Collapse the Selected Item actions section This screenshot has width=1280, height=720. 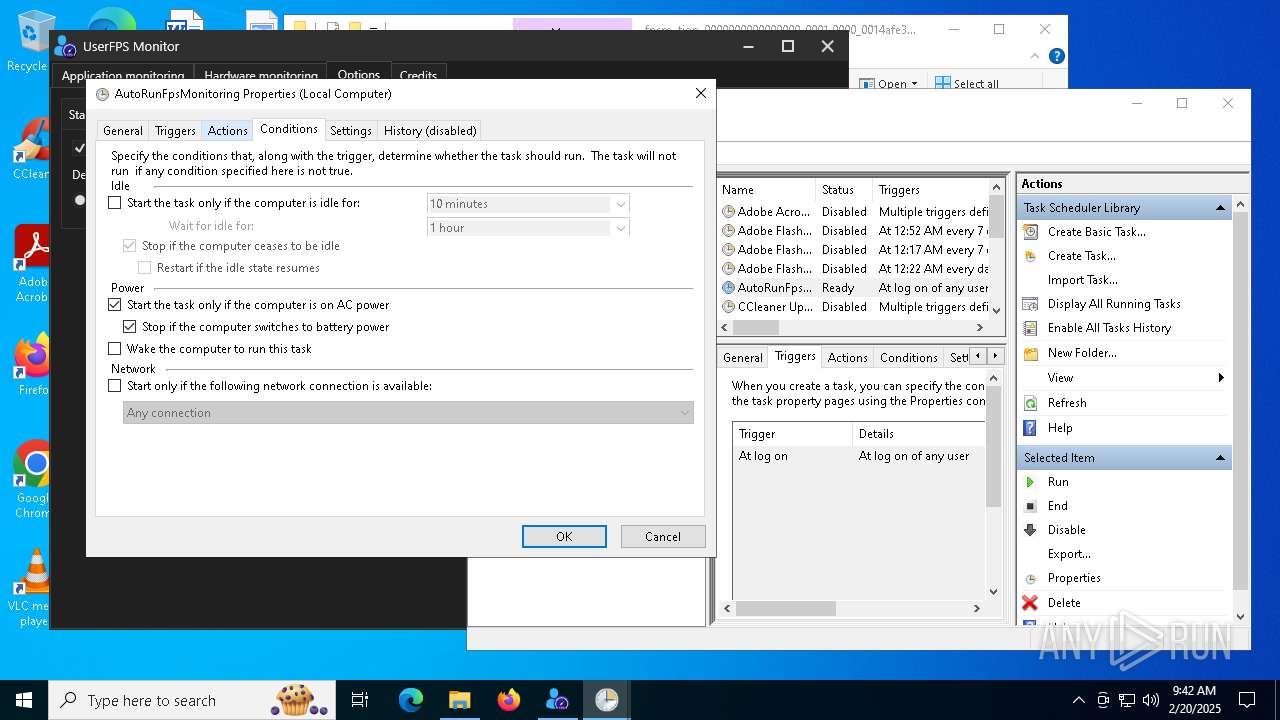[1220, 458]
